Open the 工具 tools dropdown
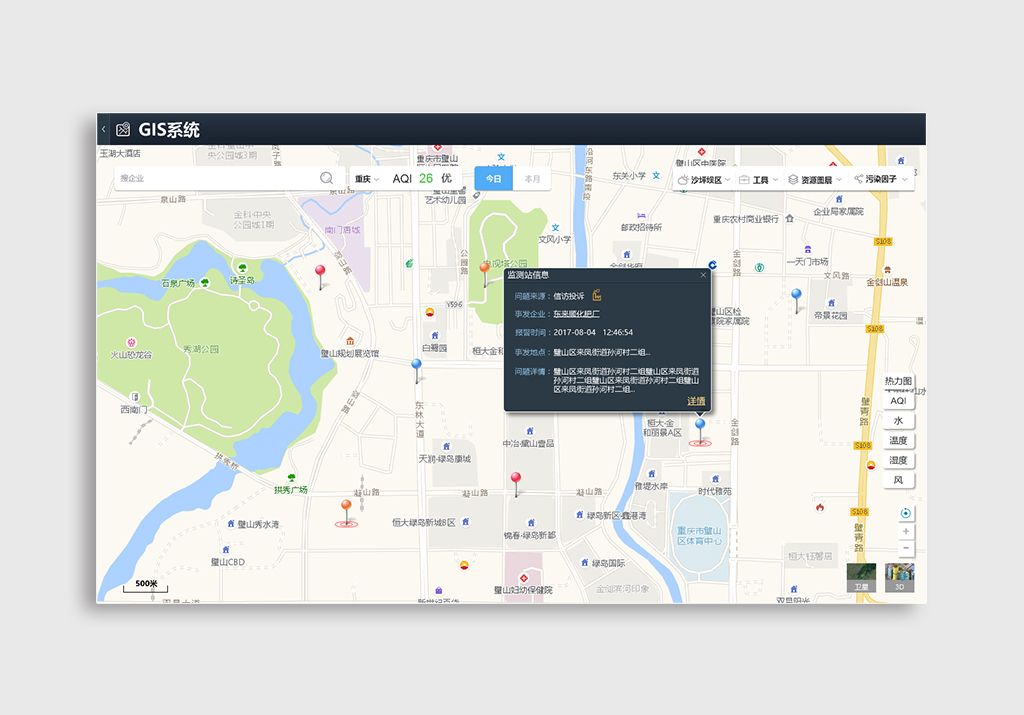1024x715 pixels. [x=758, y=180]
